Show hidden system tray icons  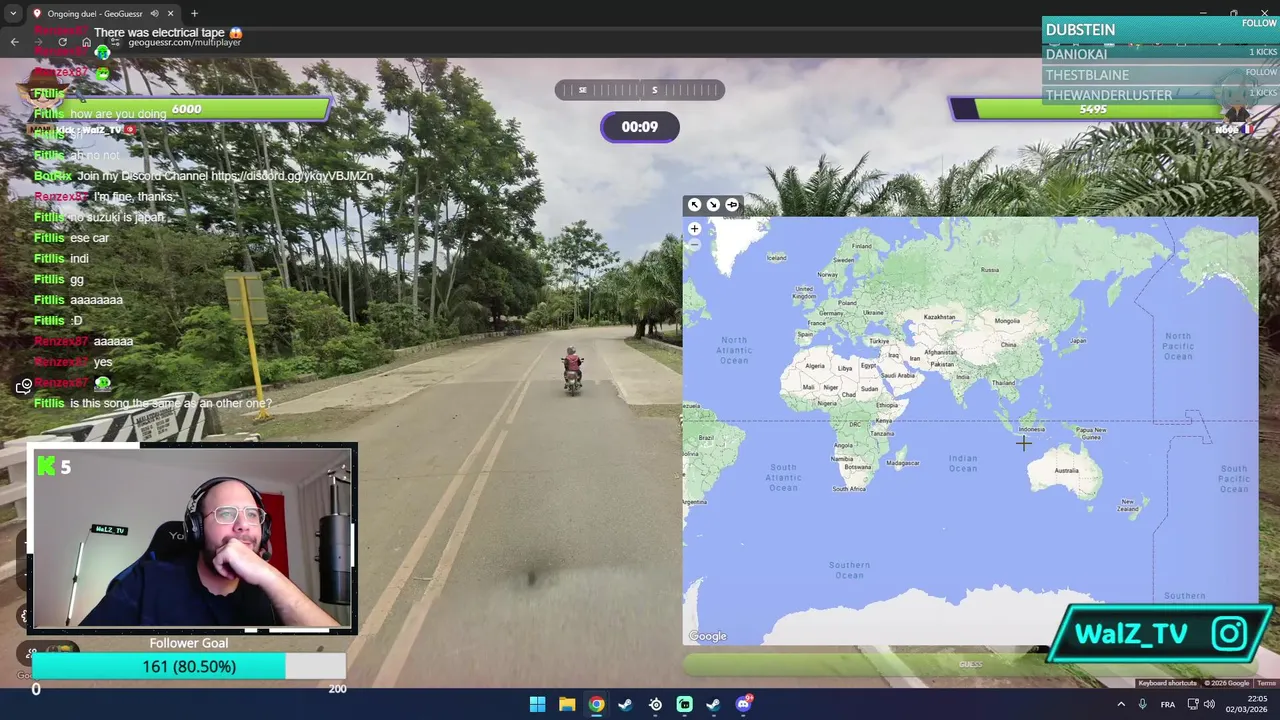(x=1120, y=704)
